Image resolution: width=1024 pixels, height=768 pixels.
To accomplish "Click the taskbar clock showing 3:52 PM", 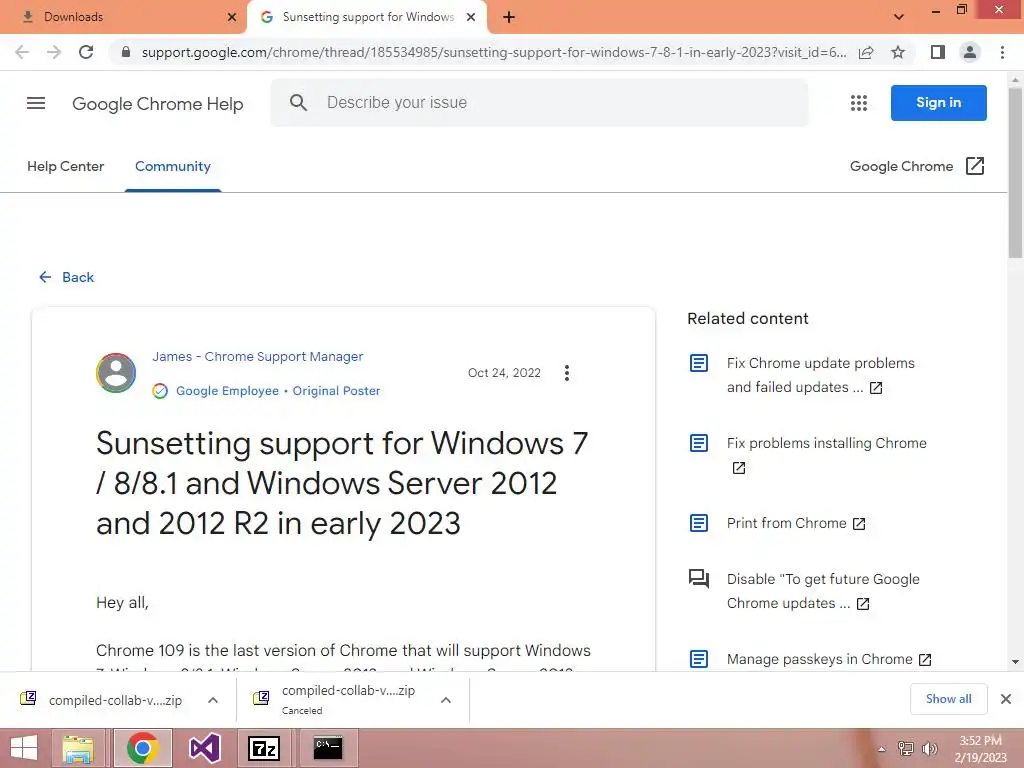I will click(980, 749).
